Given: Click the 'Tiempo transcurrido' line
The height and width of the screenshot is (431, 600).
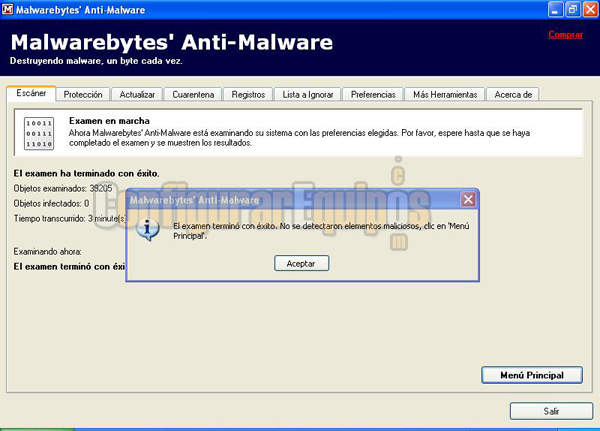Looking at the screenshot, I should (x=70, y=219).
